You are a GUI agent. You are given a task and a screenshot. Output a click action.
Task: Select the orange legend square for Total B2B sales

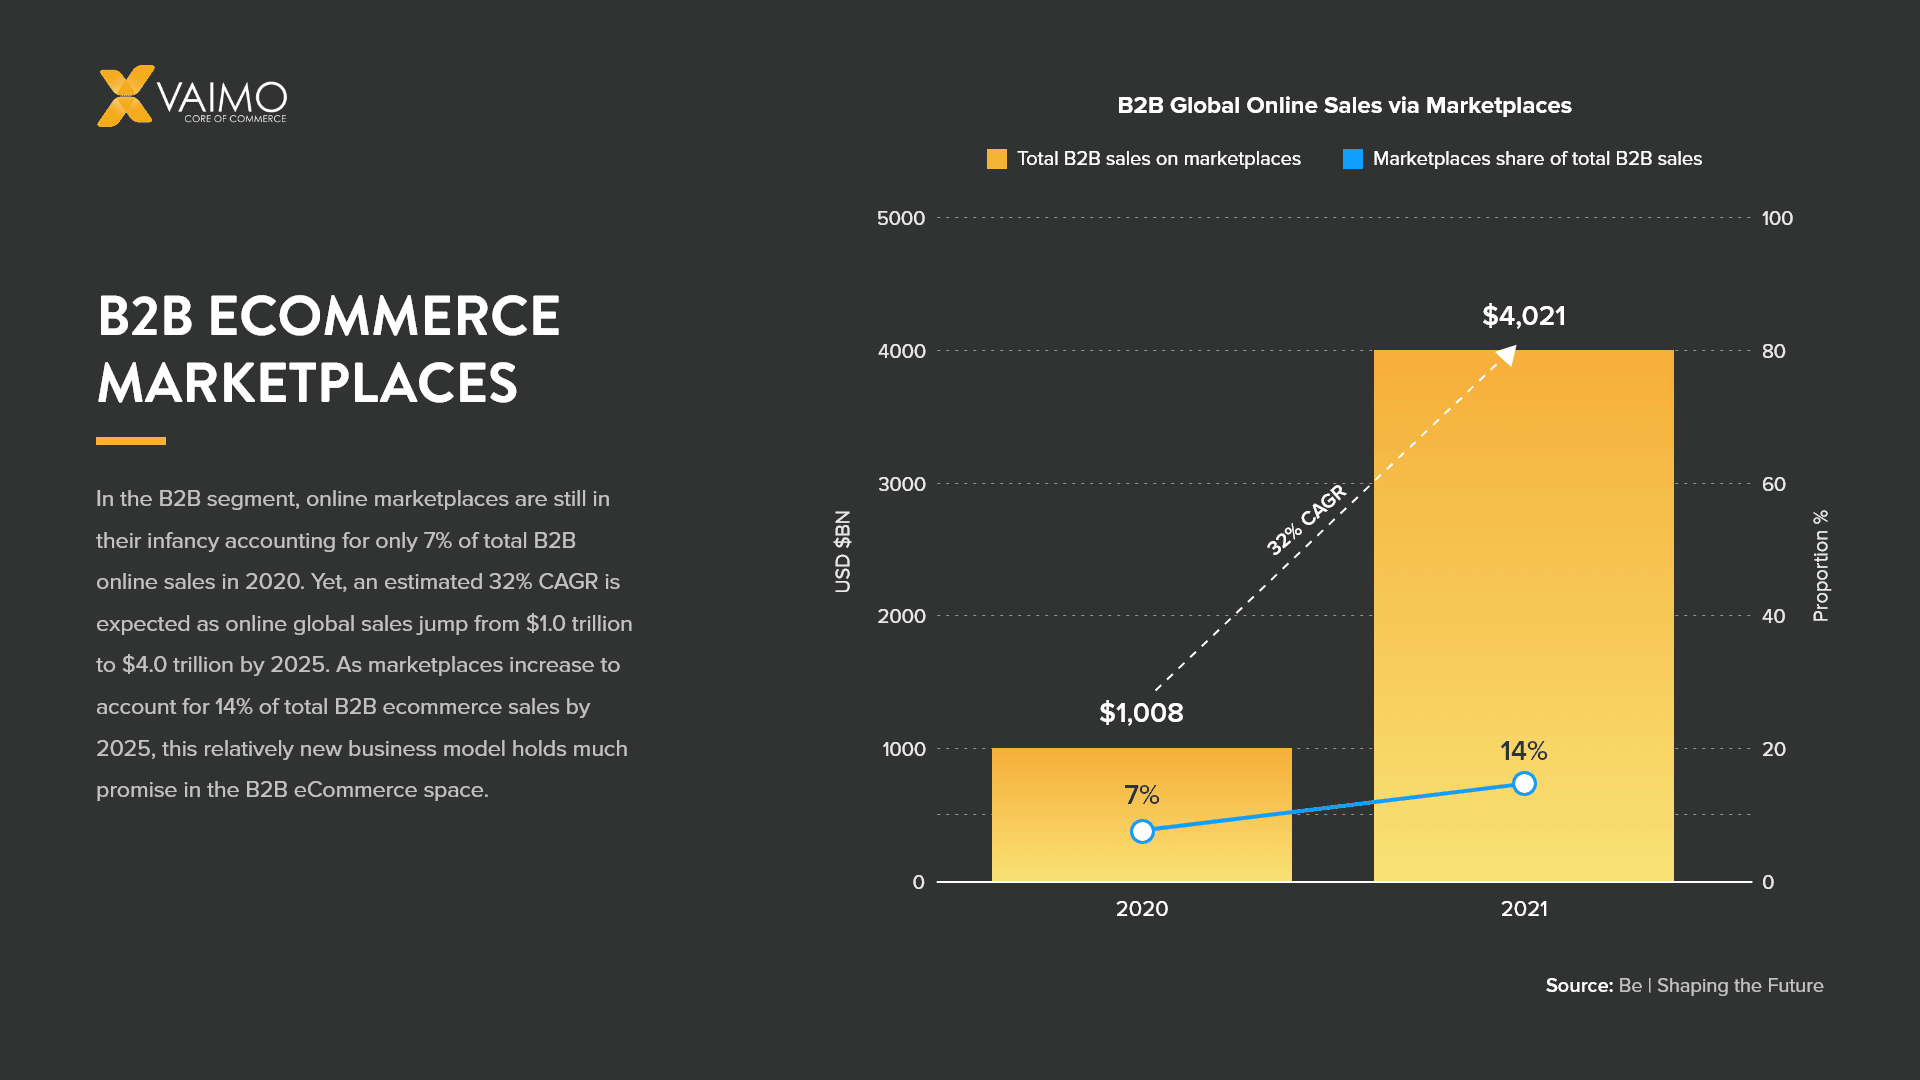[995, 158]
